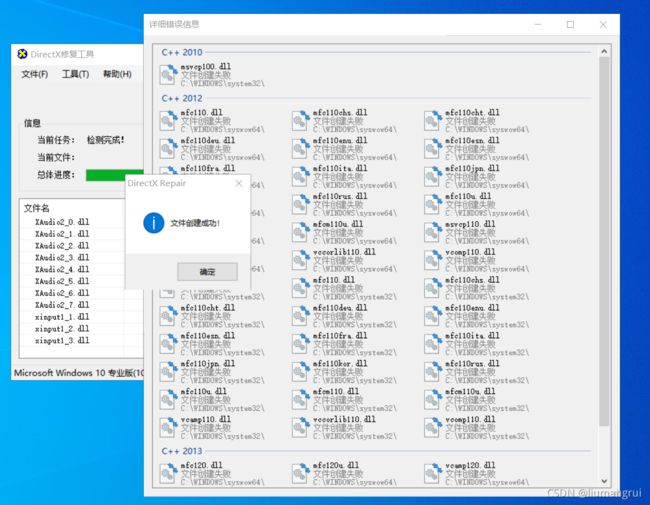Click the mfc110deu.dll icon with system32 path
650x505 pixels.
point(301,316)
